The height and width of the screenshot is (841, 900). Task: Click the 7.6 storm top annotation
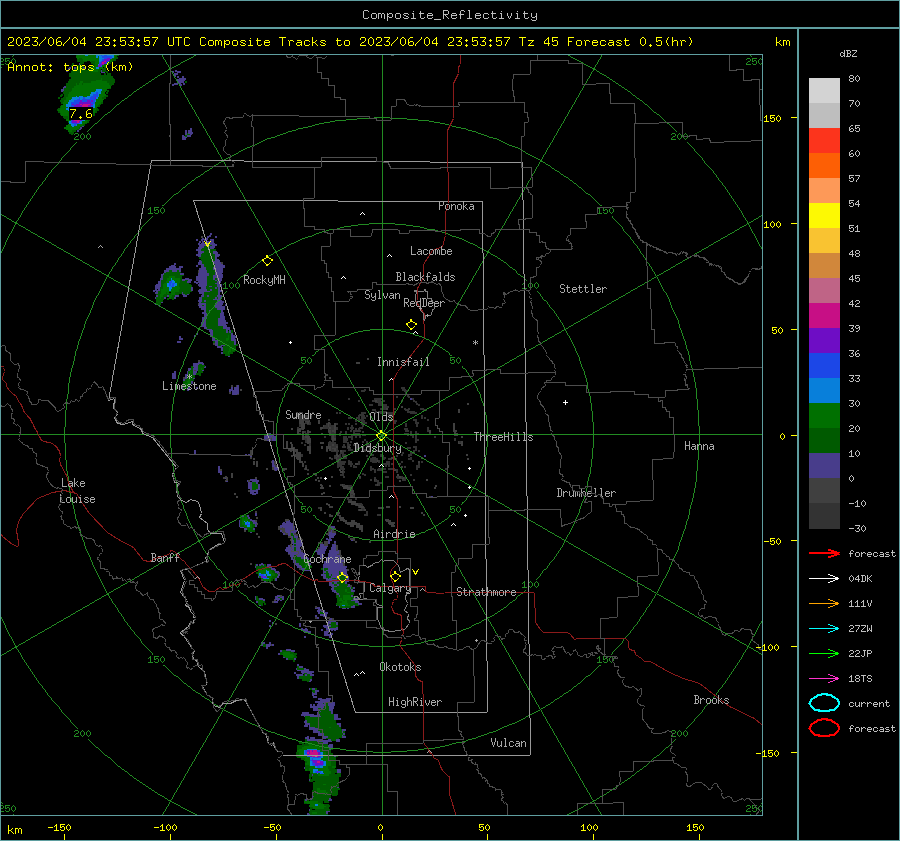(x=80, y=114)
